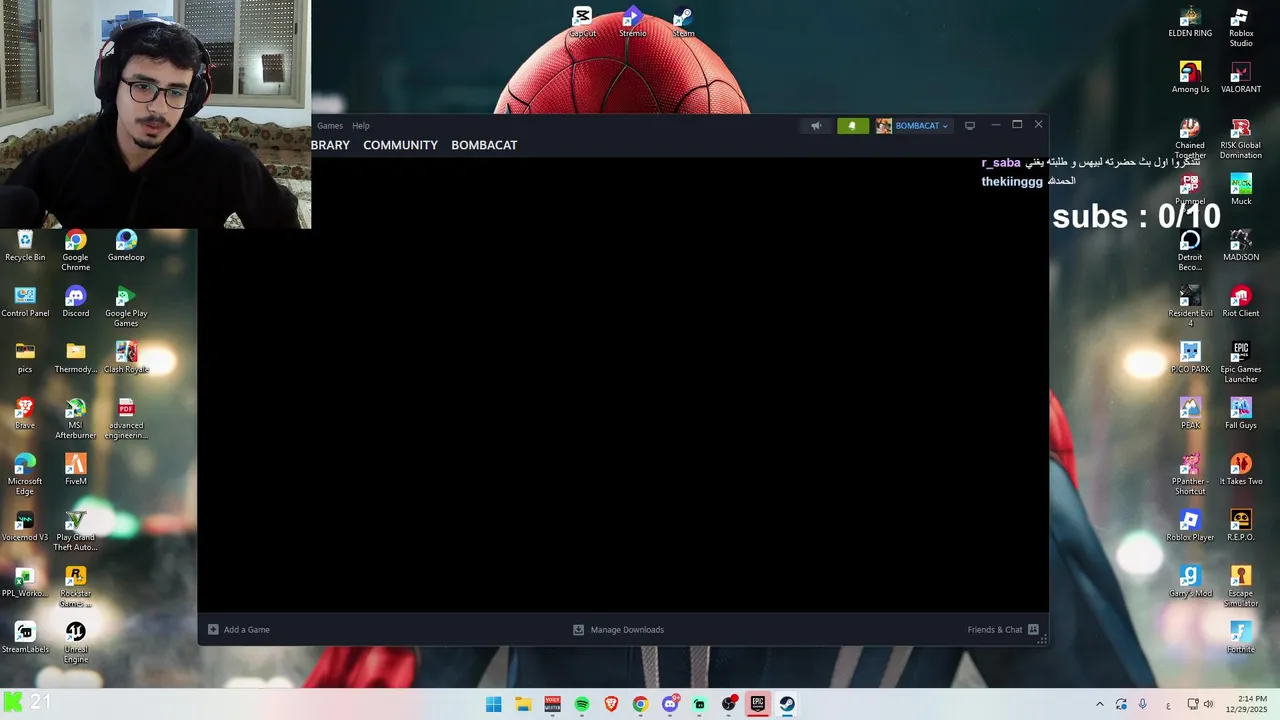Select the Gameloop desktop icon
This screenshot has width=1280, height=720.
[126, 246]
